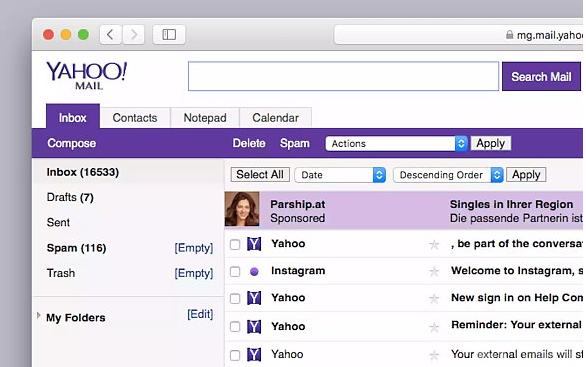Check the box for first Yahoo email
Screen dimensions: 586x367
click(x=235, y=245)
